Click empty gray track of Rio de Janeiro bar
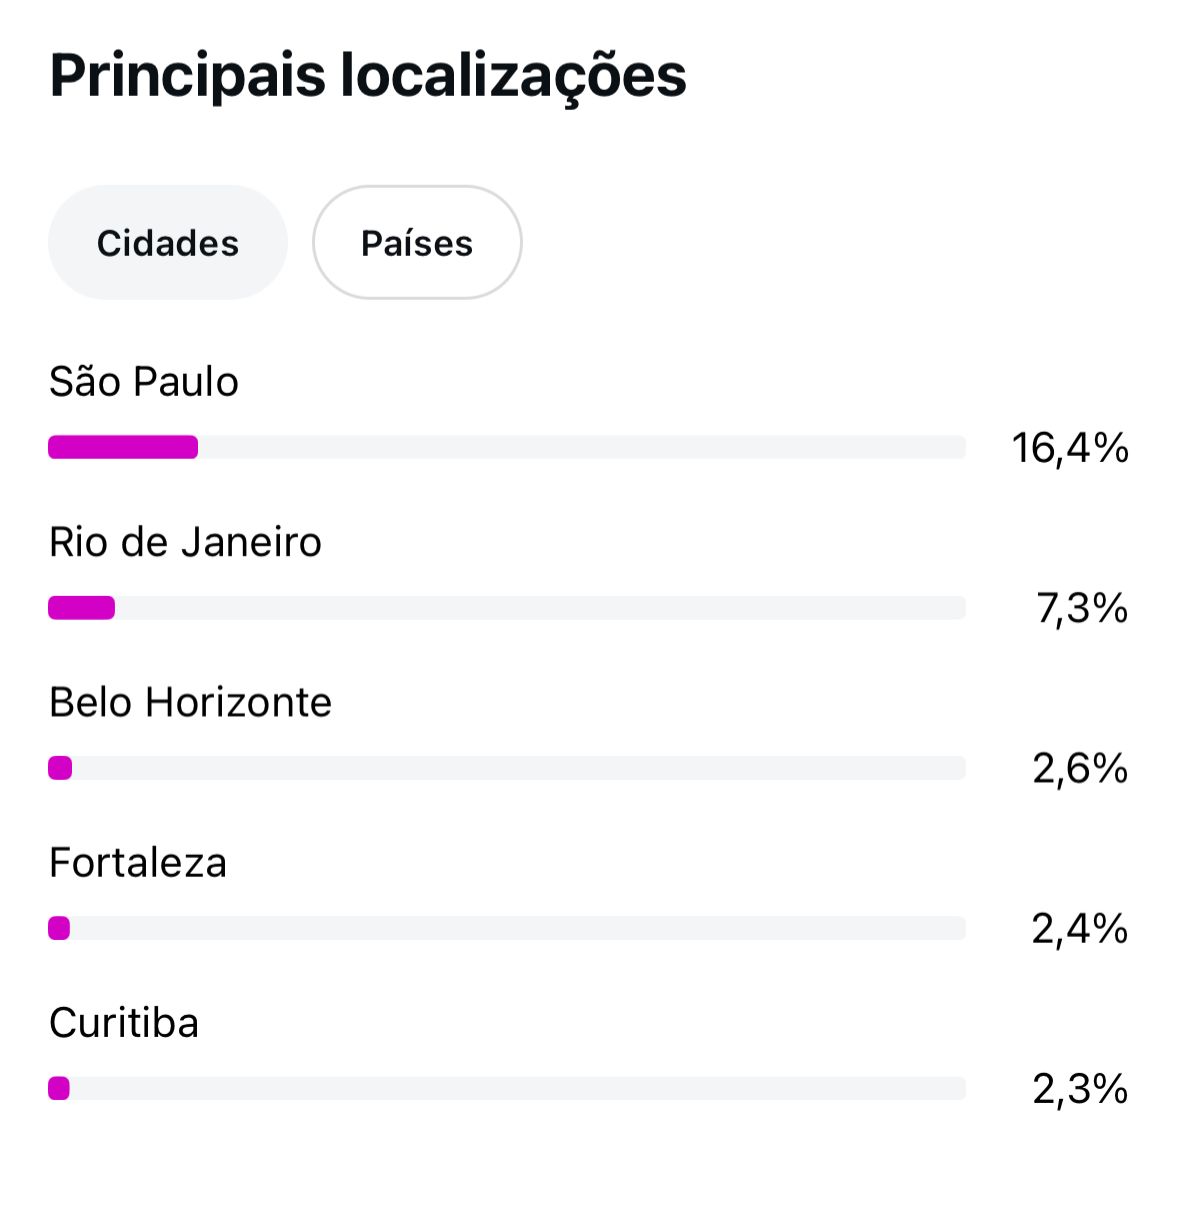The width and height of the screenshot is (1179, 1205). pyautogui.click(x=540, y=608)
